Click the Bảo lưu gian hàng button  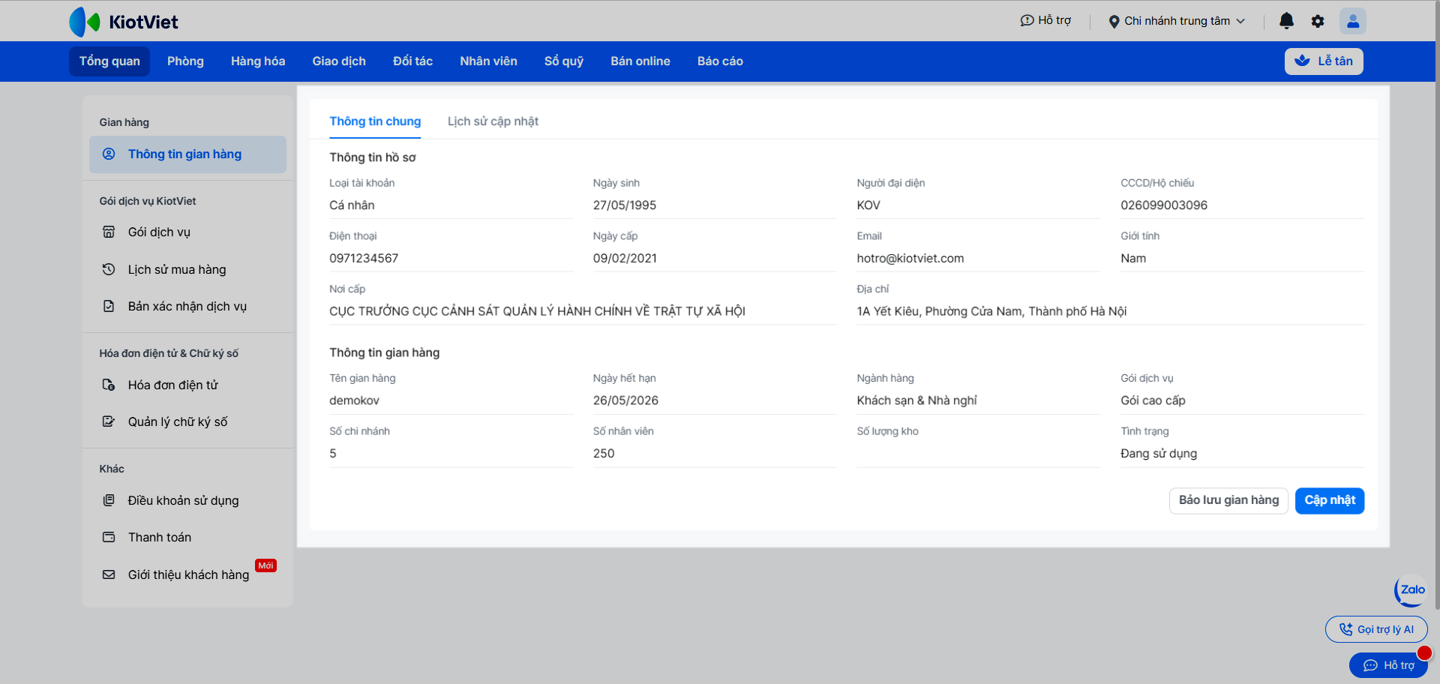pos(1228,500)
